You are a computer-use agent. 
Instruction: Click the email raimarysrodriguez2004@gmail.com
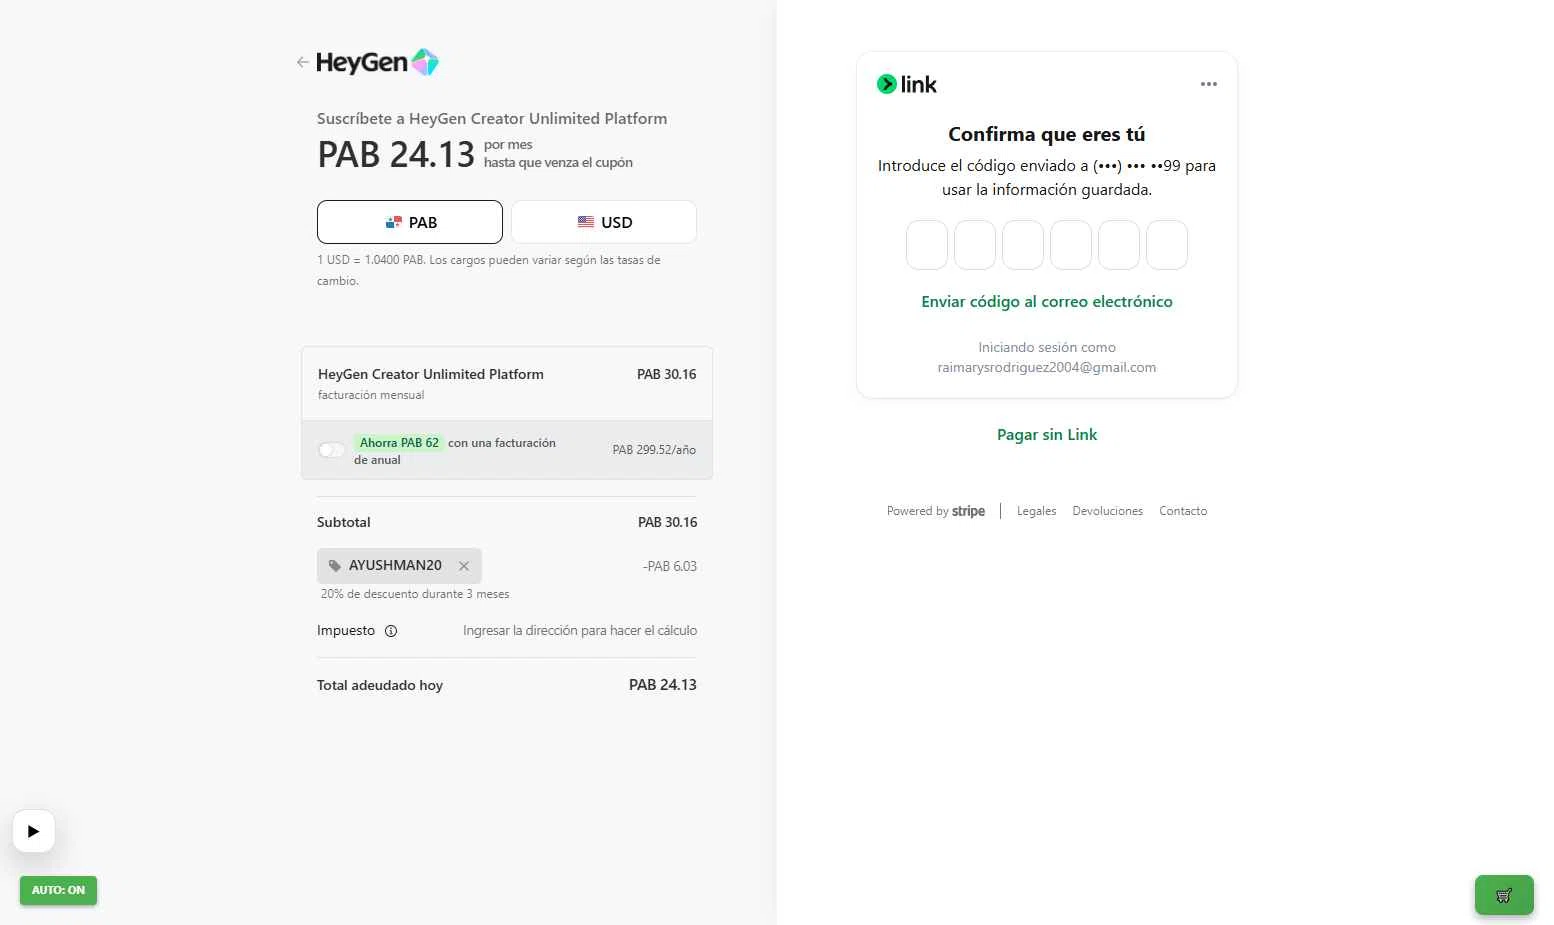pyautogui.click(x=1047, y=368)
